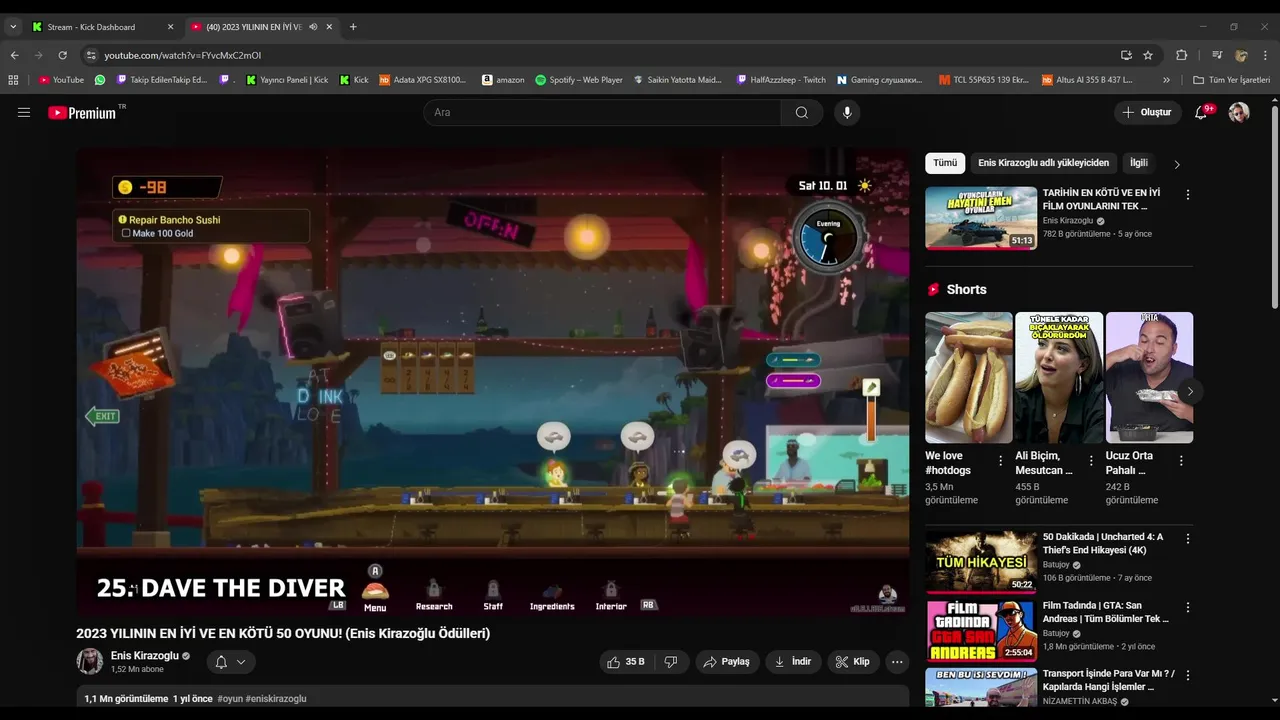Share the video via Paylaş

pyautogui.click(x=727, y=662)
